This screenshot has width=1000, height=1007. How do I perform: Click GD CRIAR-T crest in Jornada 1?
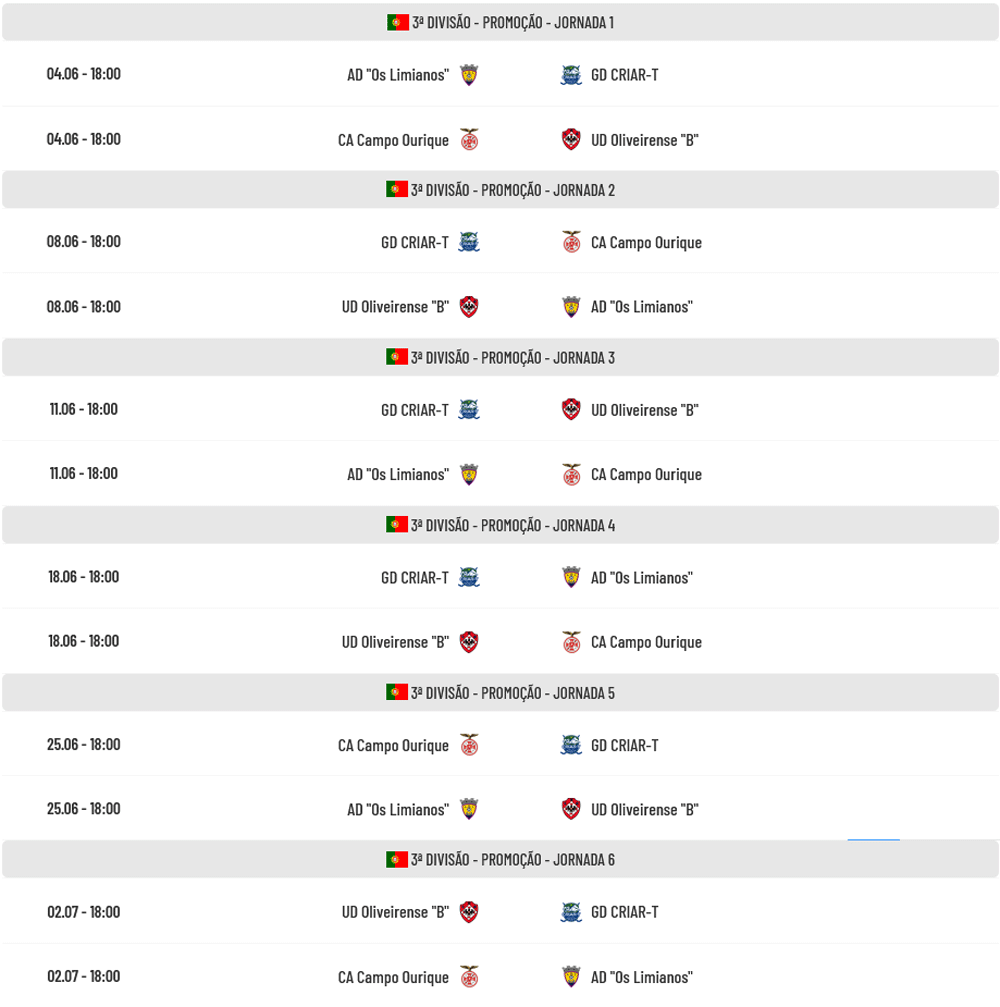(x=571, y=75)
